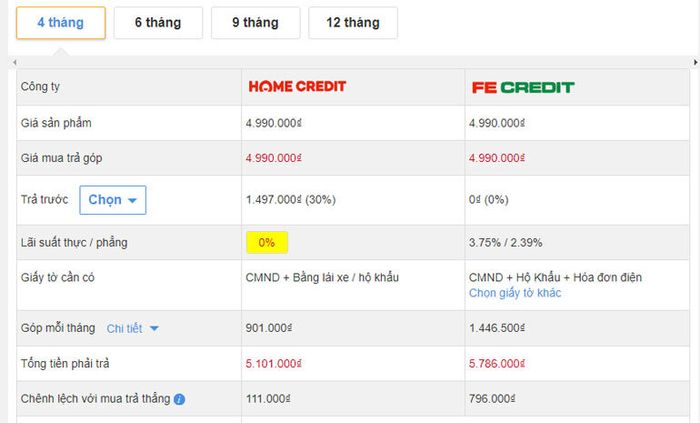700x423 pixels.
Task: Open the 9 tháng installment tab
Action: pyautogui.click(x=255, y=23)
